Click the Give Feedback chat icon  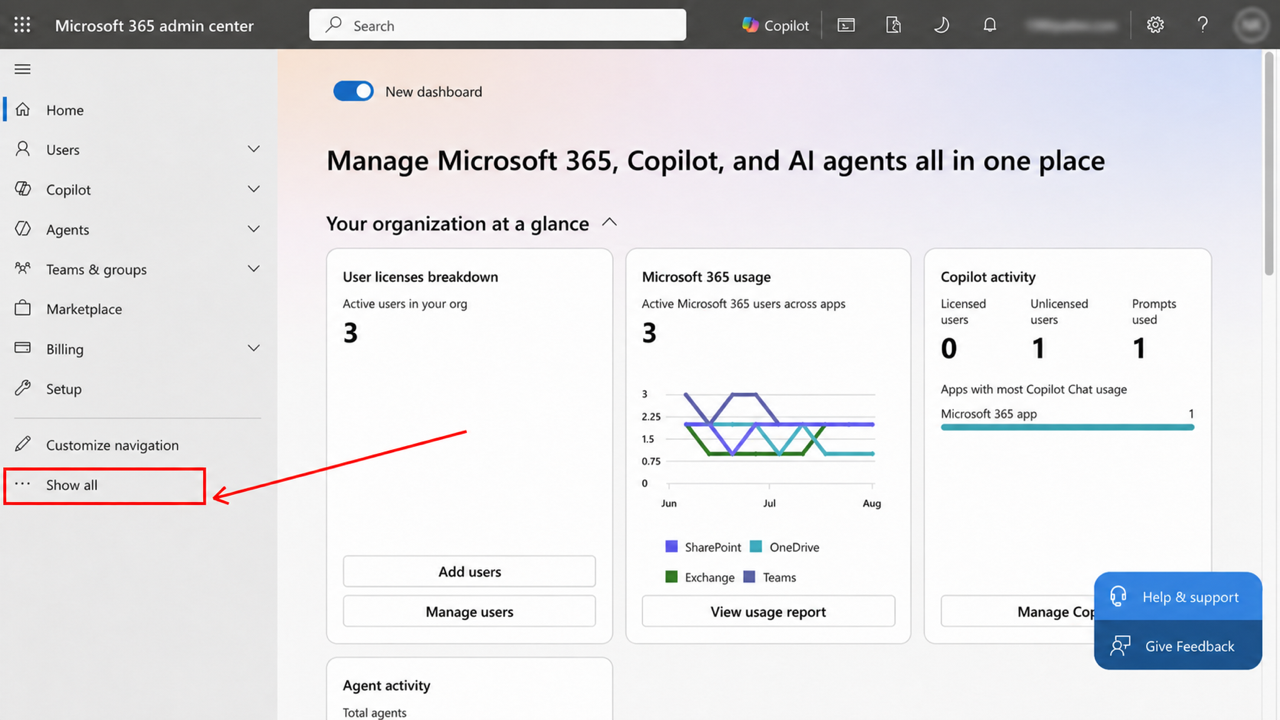click(1120, 646)
